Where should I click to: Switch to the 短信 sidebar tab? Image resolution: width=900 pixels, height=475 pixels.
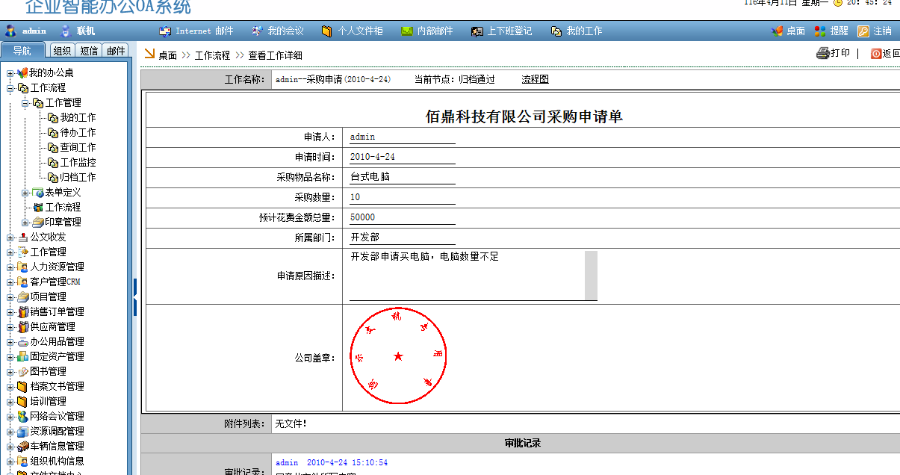[x=89, y=51]
